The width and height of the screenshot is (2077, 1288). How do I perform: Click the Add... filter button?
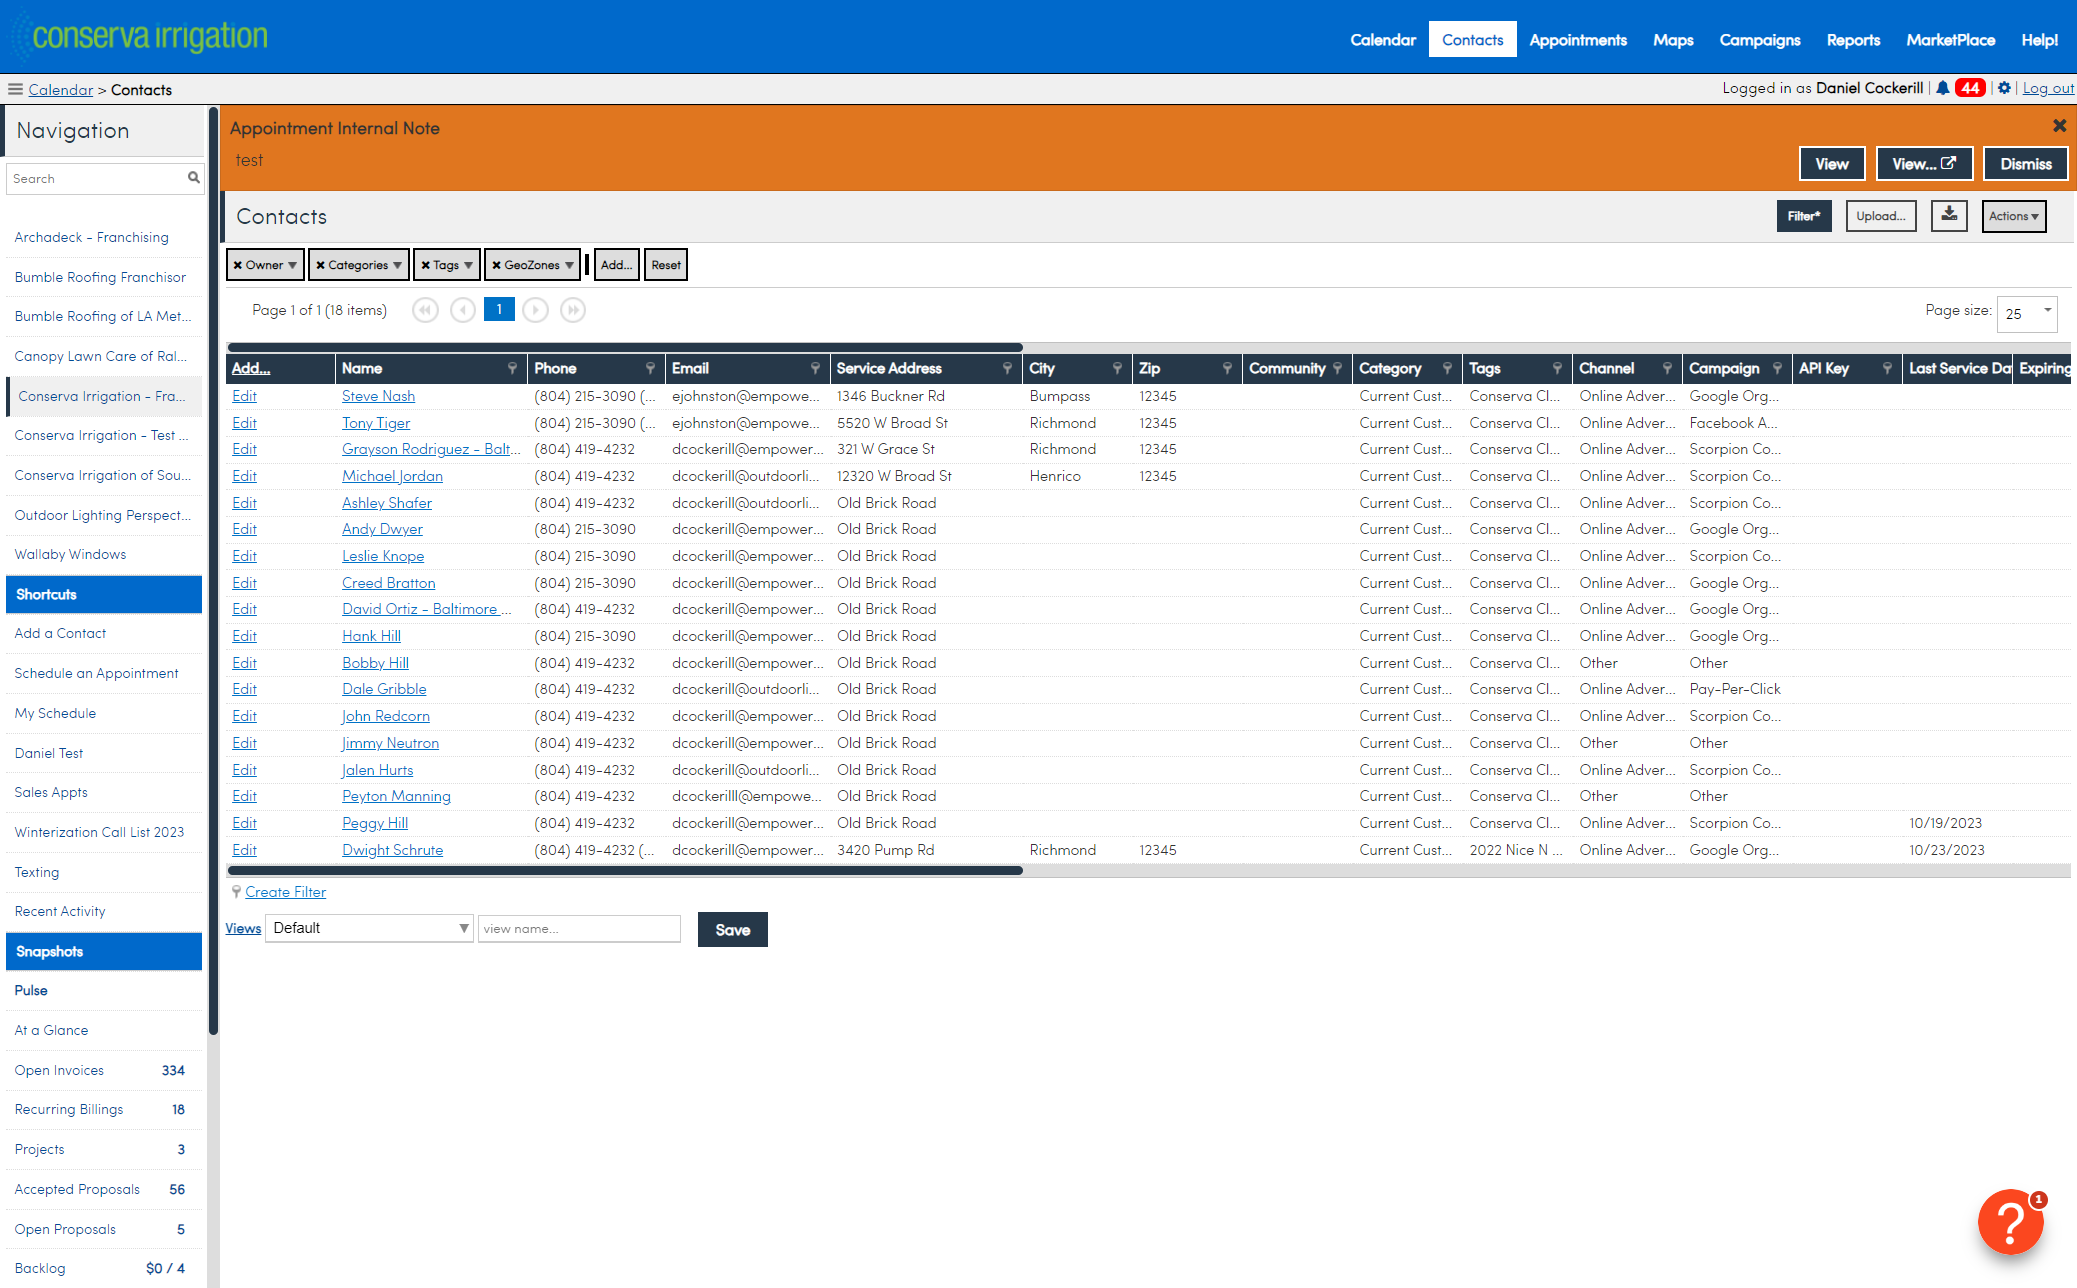pos(617,265)
